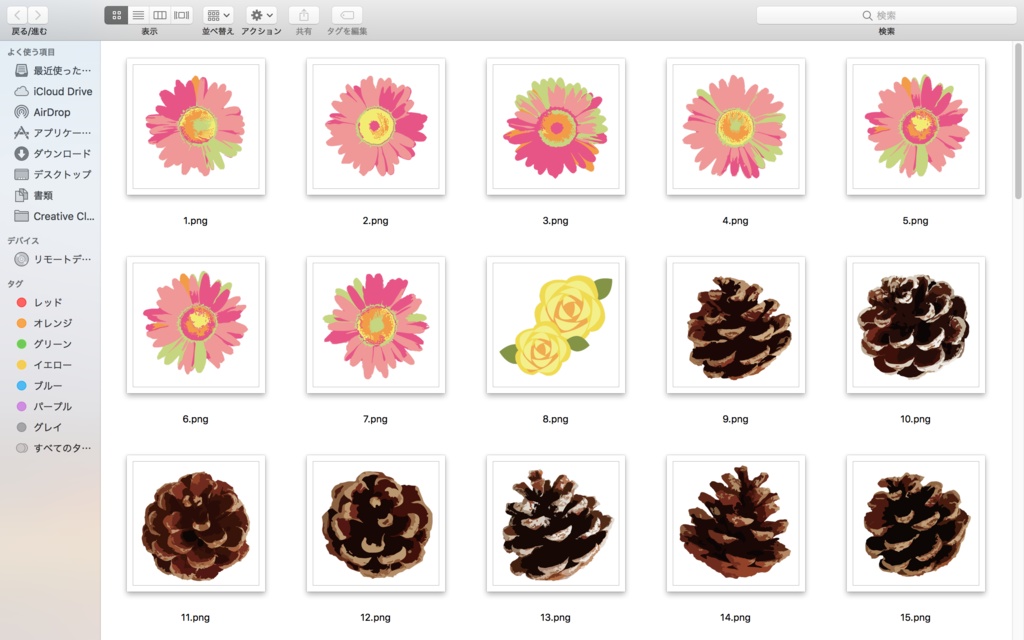Click the 3.png file name label
The height and width of the screenshot is (640, 1024).
point(555,221)
